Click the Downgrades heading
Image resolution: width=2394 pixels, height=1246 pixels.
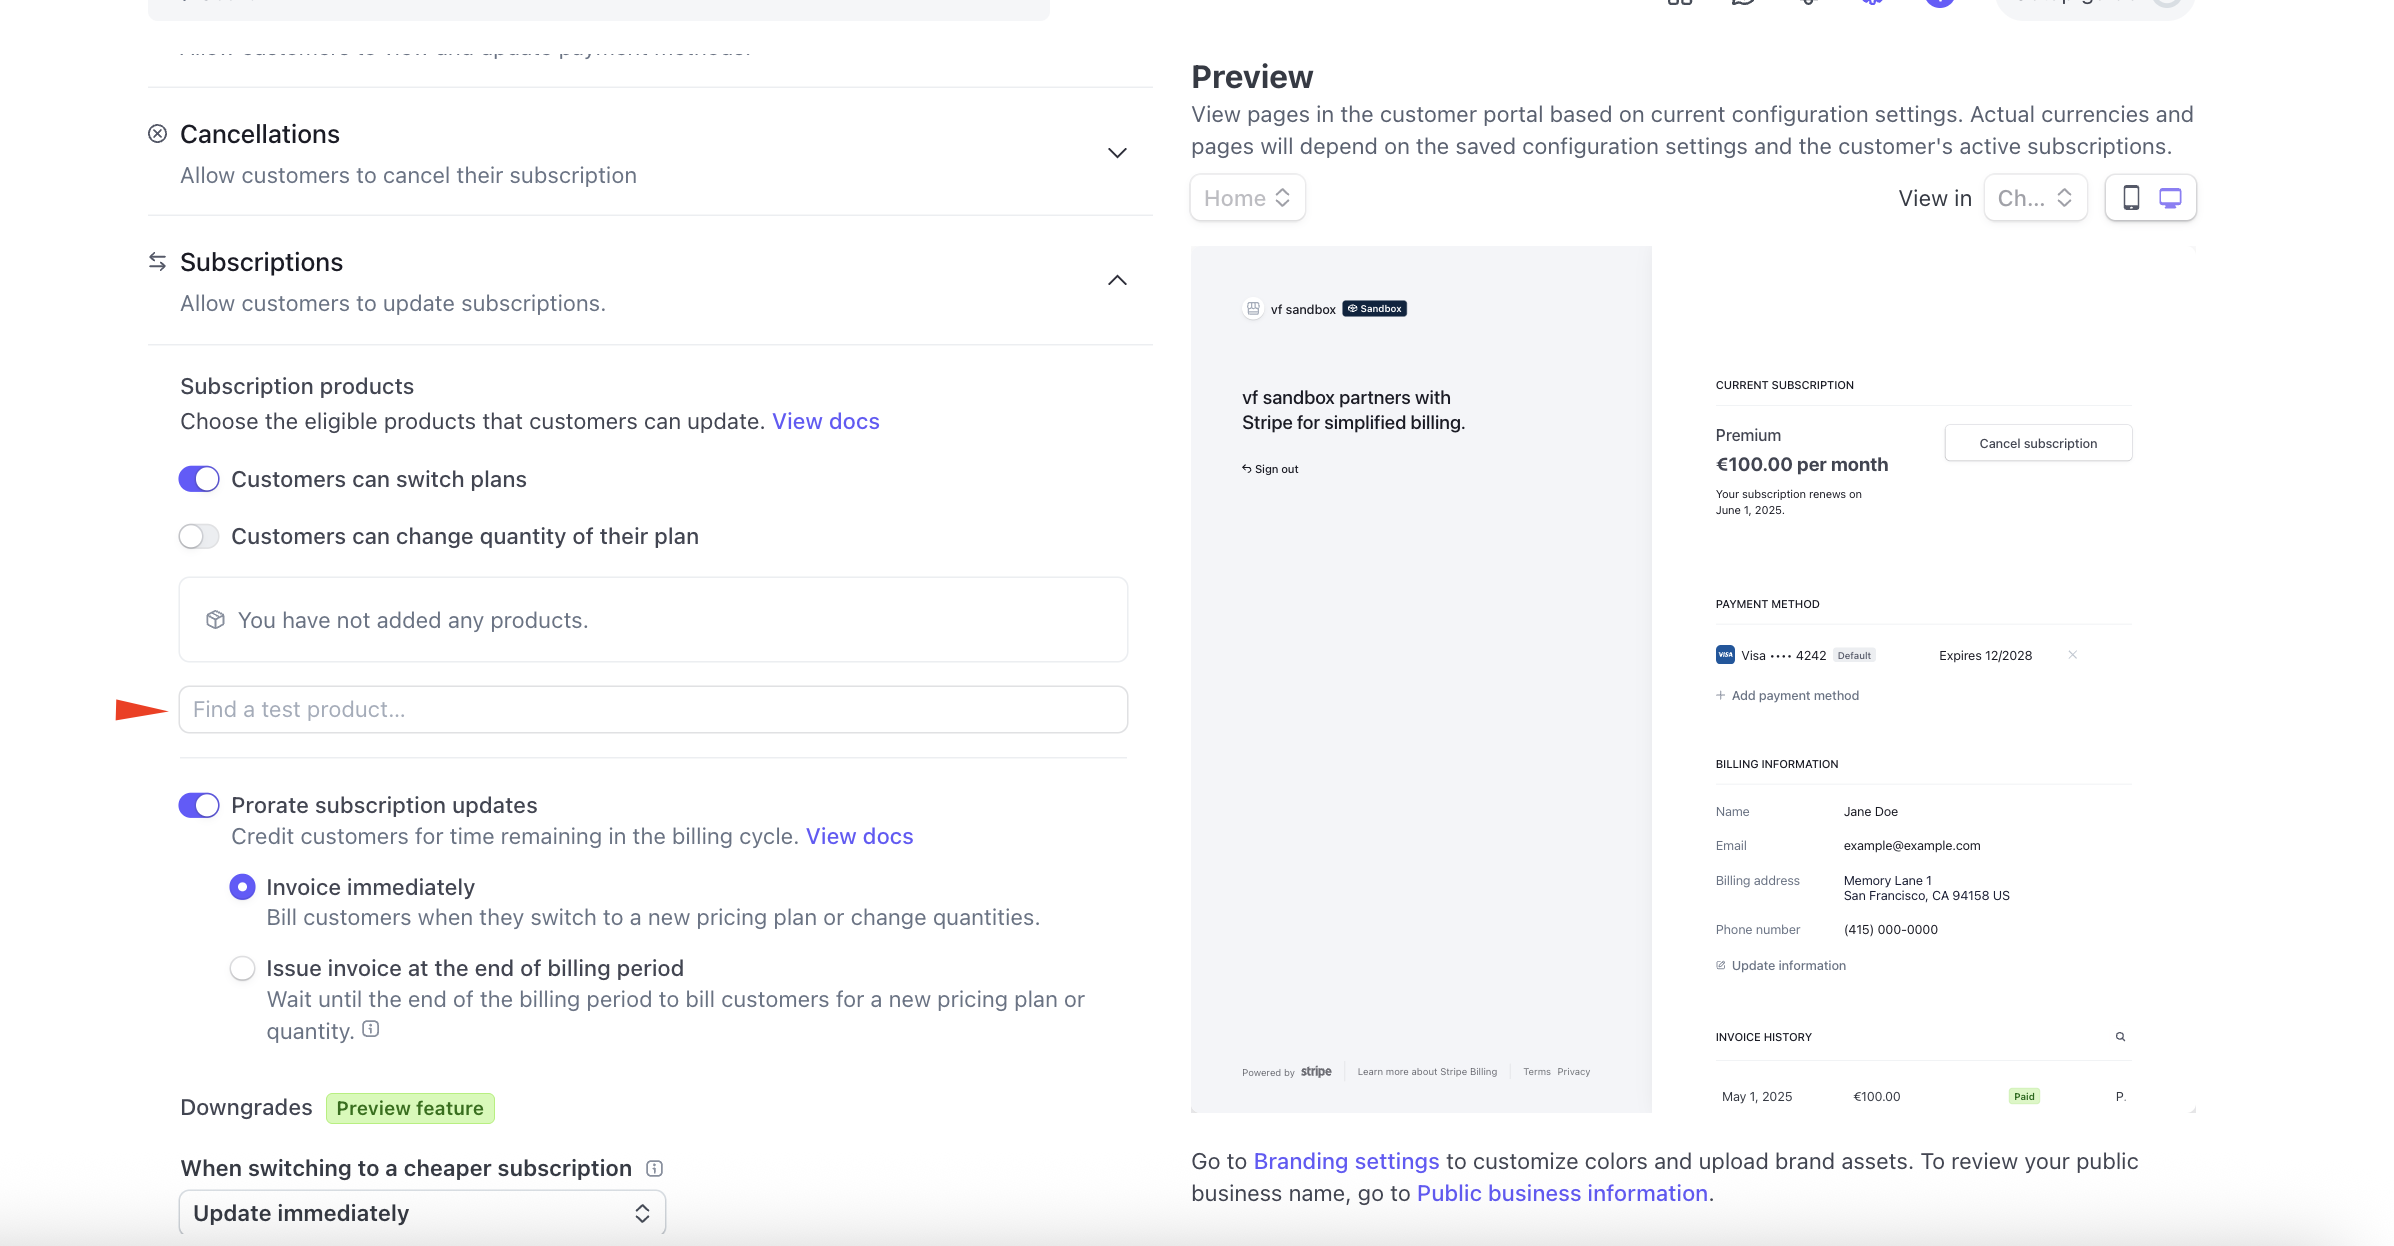[246, 1108]
